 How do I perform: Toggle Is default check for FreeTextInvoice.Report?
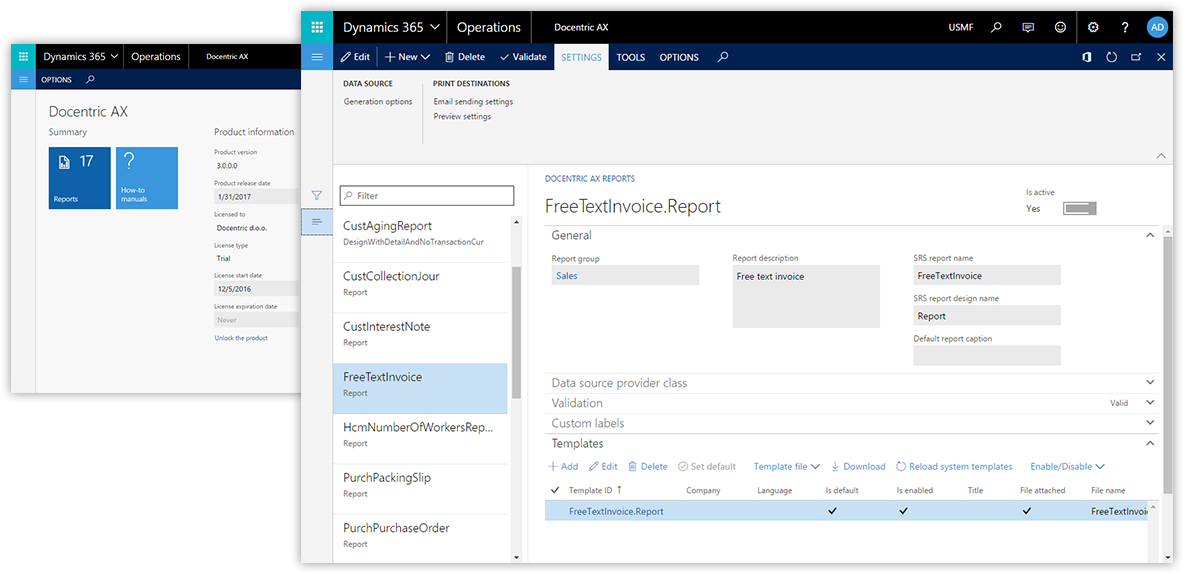833,511
